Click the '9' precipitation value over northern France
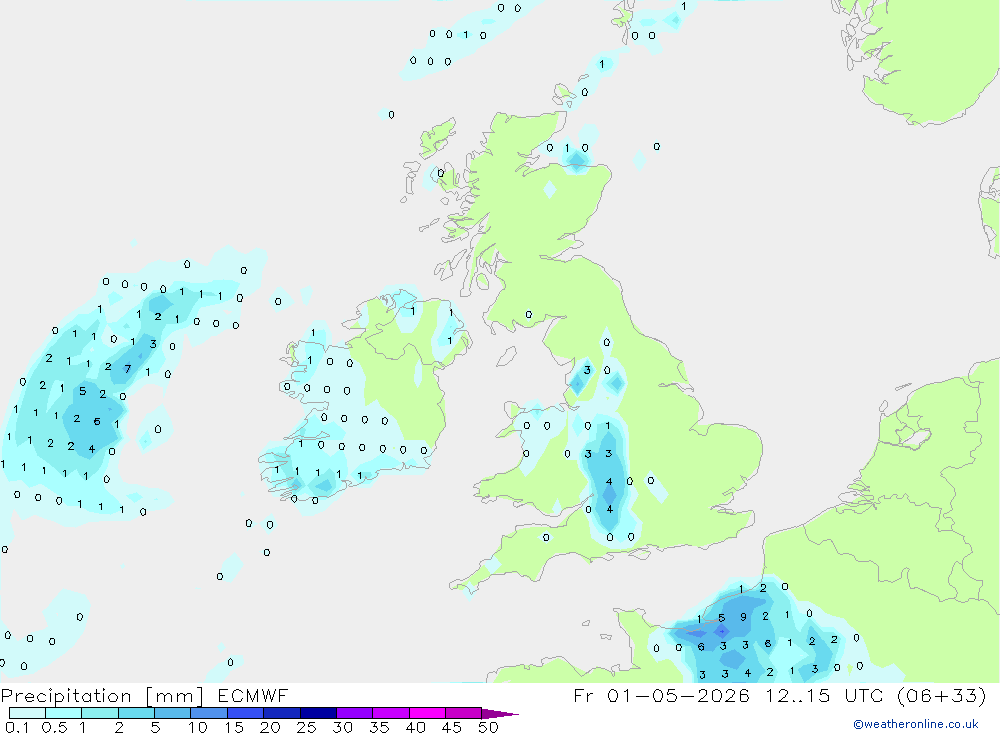 743,617
